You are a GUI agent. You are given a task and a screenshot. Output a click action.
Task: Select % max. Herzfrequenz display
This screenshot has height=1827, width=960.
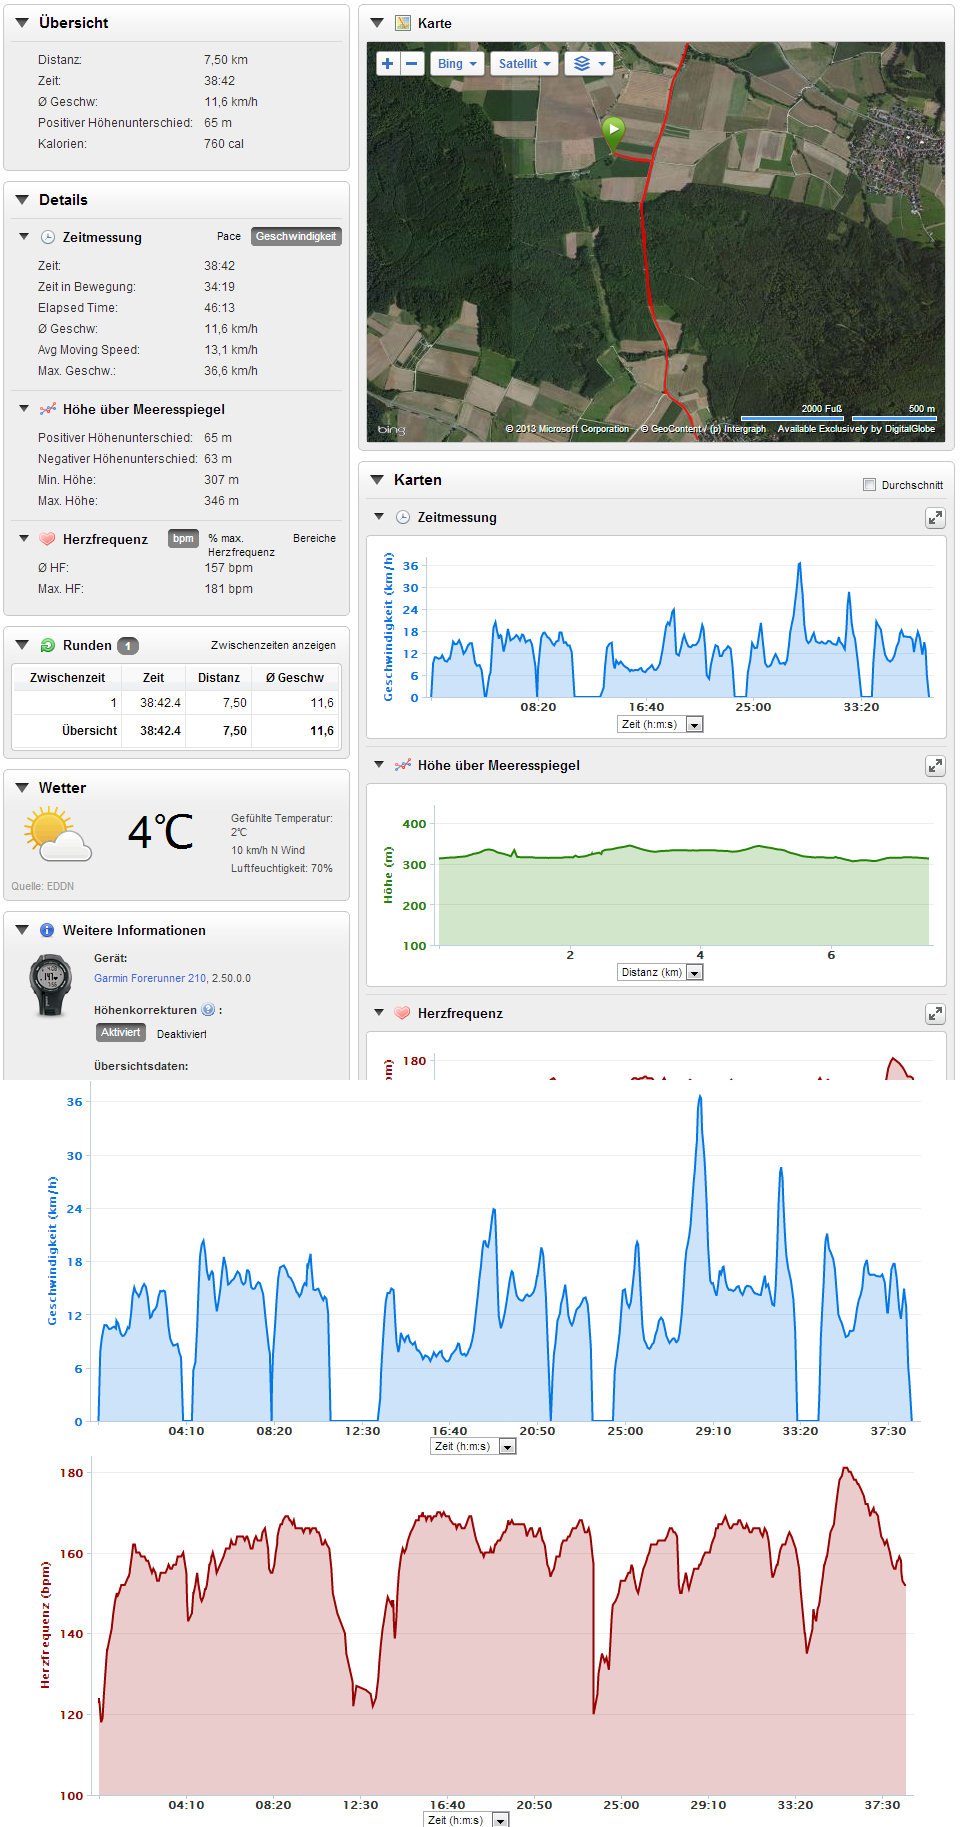coord(241,545)
